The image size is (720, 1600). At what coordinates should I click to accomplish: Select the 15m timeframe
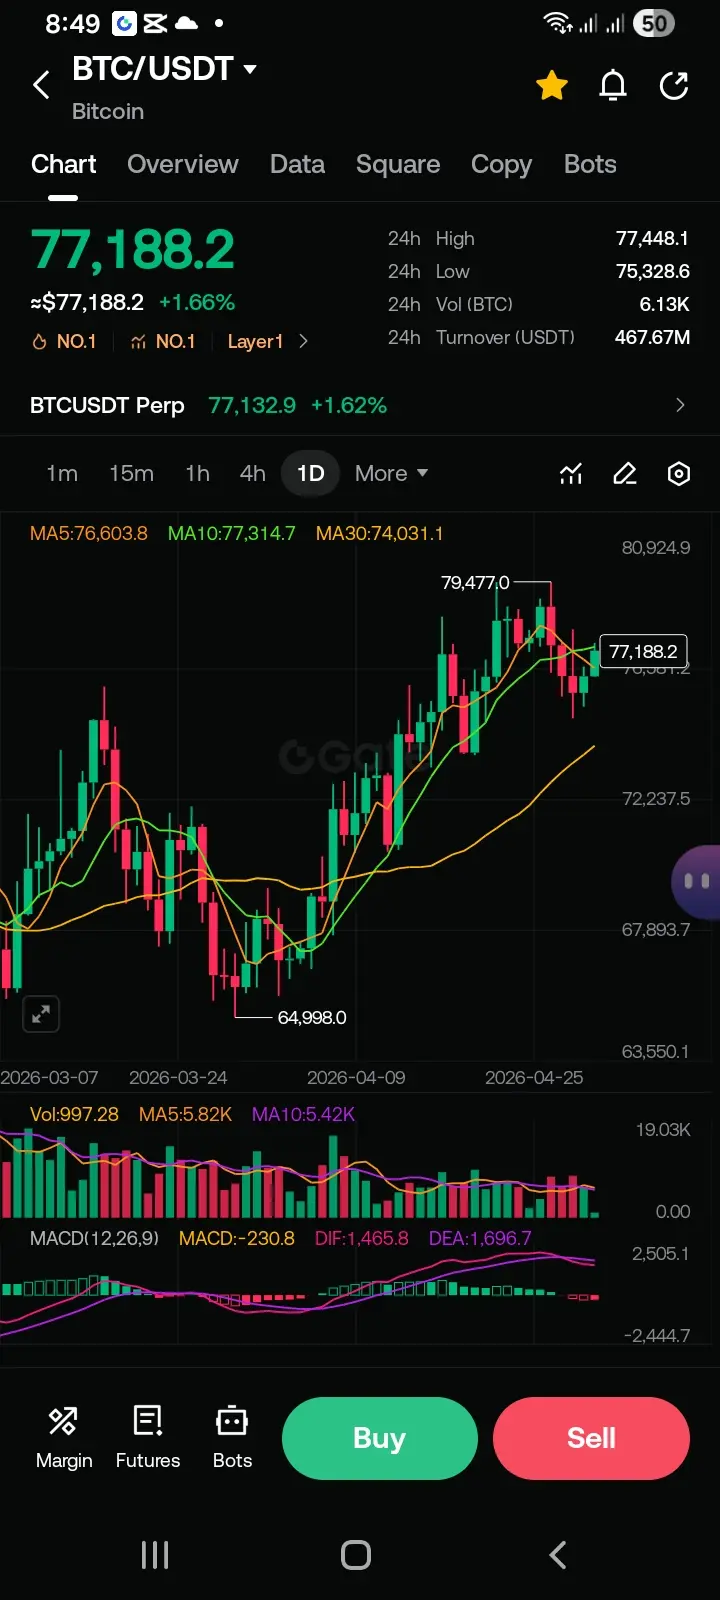(131, 473)
